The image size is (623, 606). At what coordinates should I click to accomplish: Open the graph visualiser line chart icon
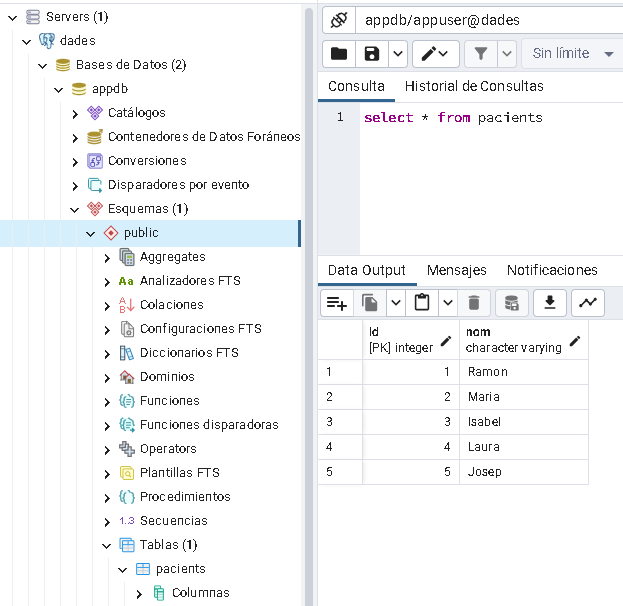[x=587, y=302]
